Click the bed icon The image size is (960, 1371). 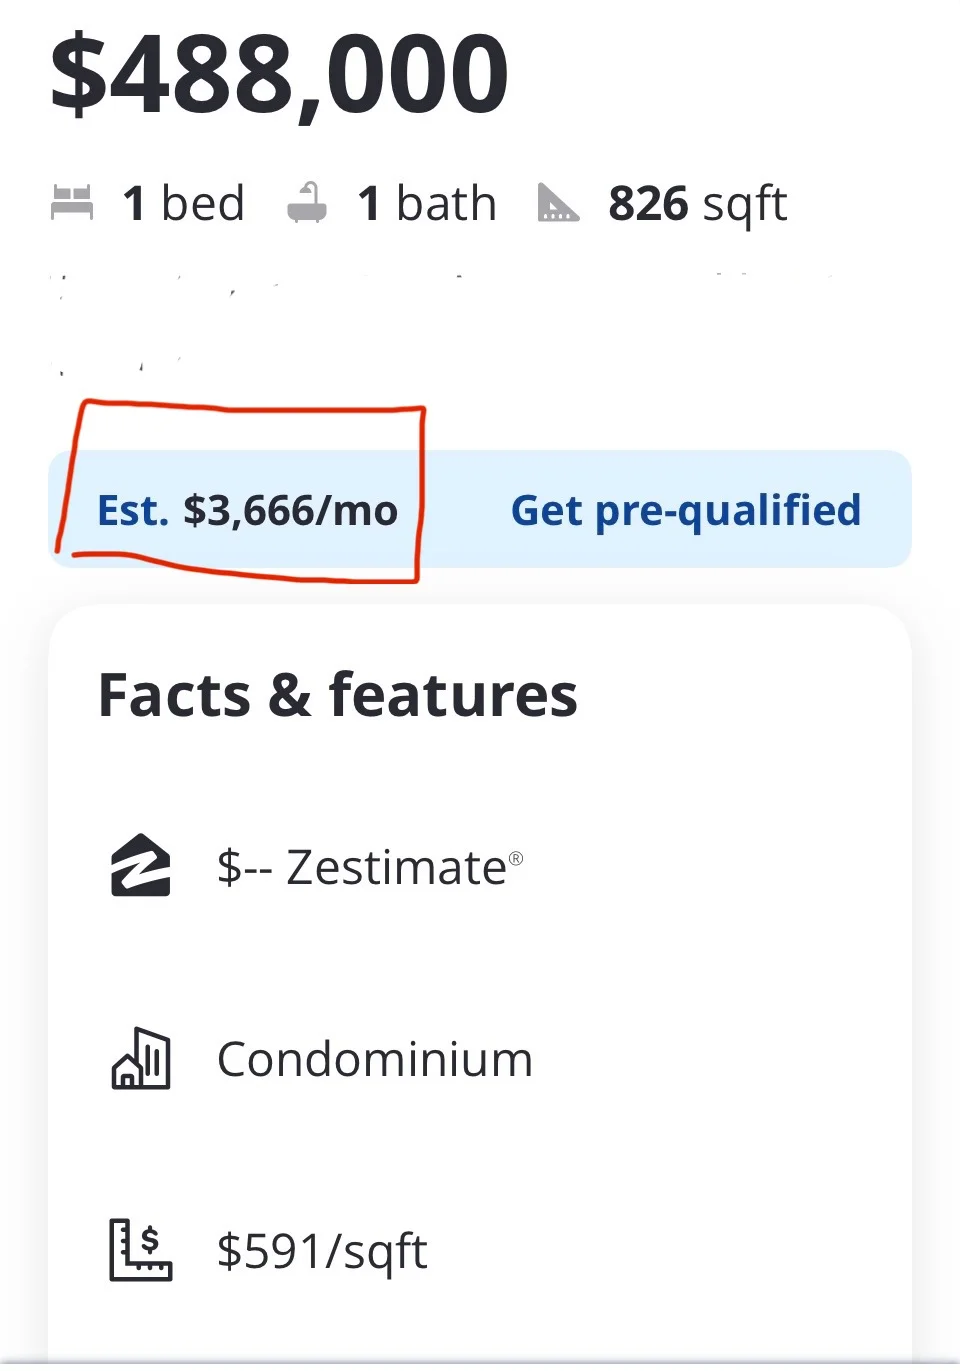coord(72,203)
